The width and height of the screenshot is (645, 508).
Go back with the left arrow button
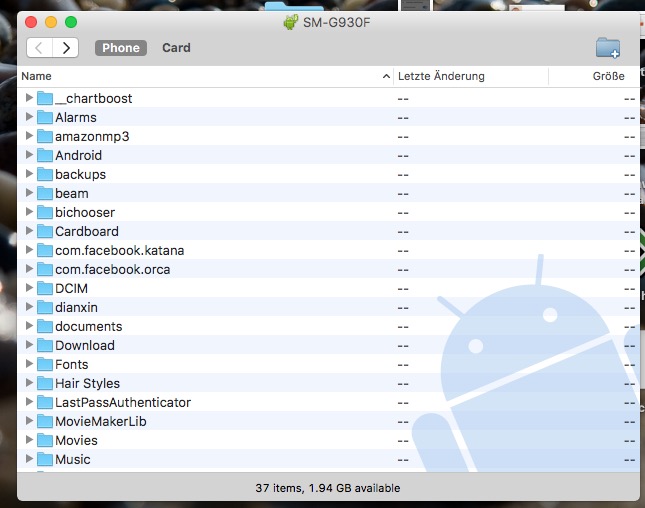(x=39, y=47)
